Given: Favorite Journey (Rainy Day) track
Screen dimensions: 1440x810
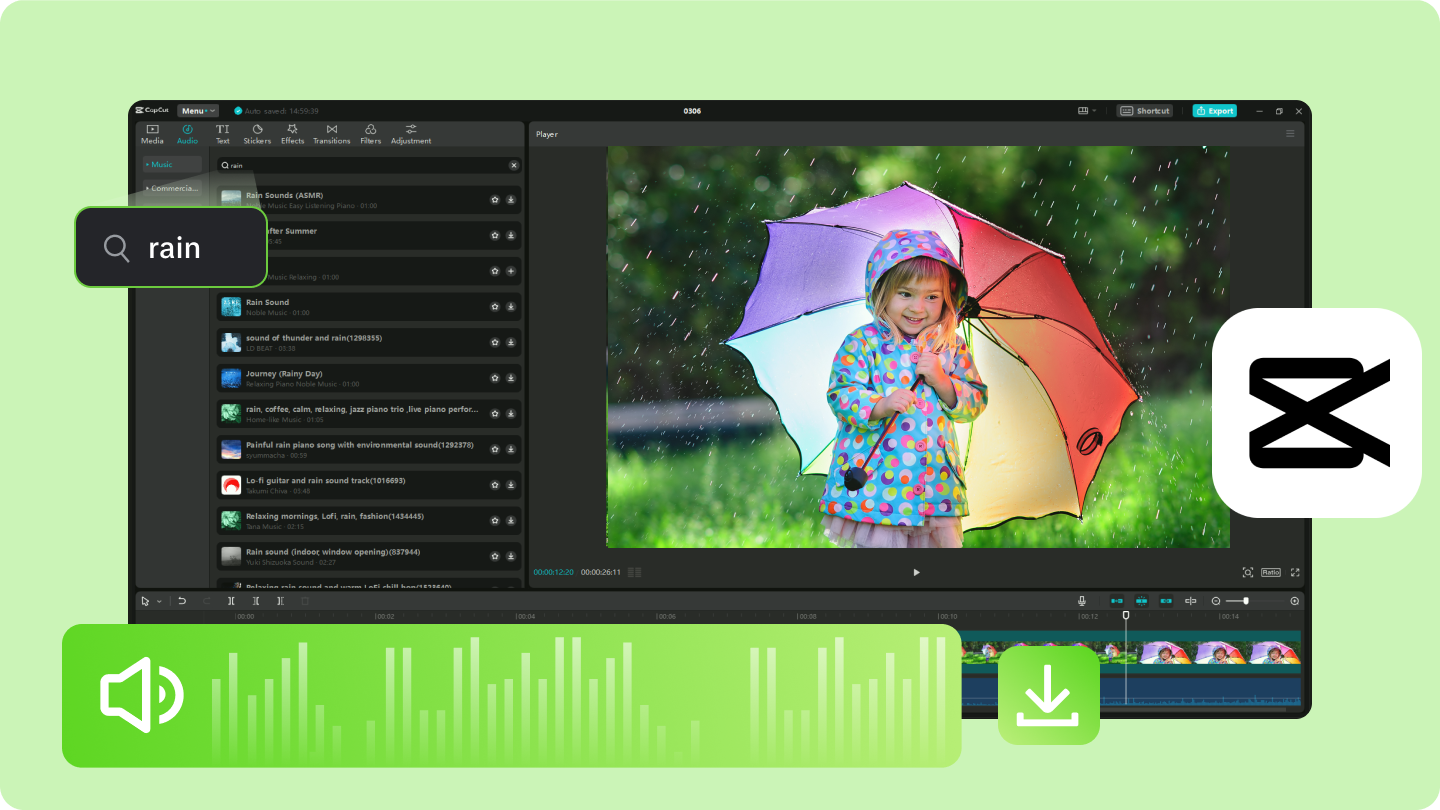Looking at the screenshot, I should tap(494, 378).
